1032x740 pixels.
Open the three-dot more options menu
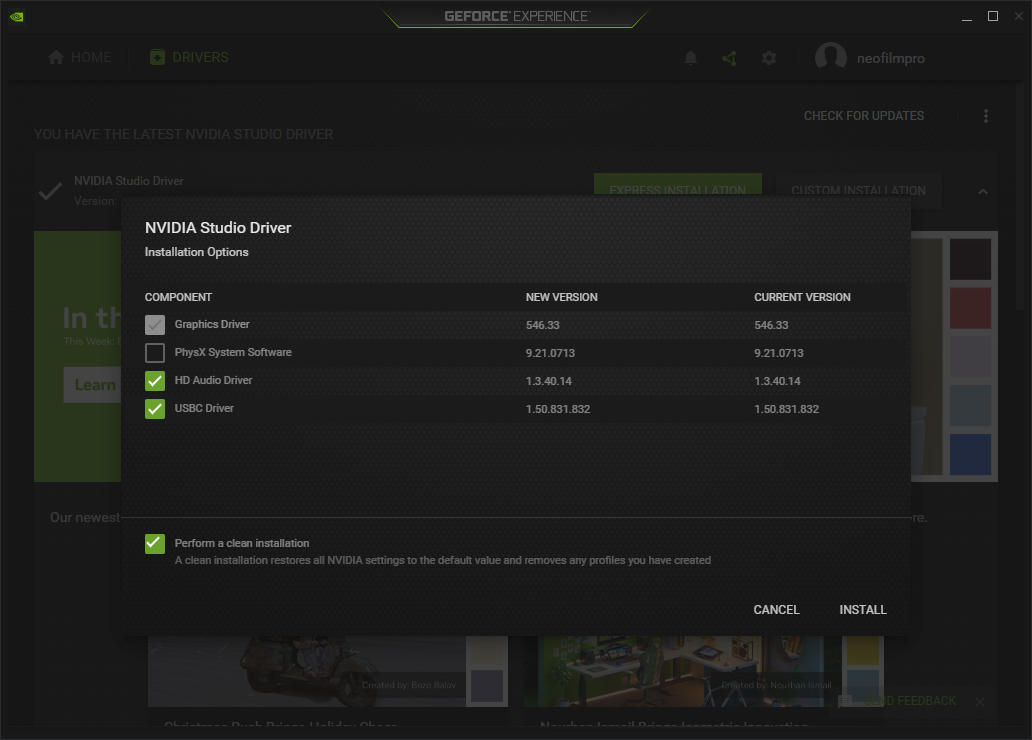(x=985, y=116)
